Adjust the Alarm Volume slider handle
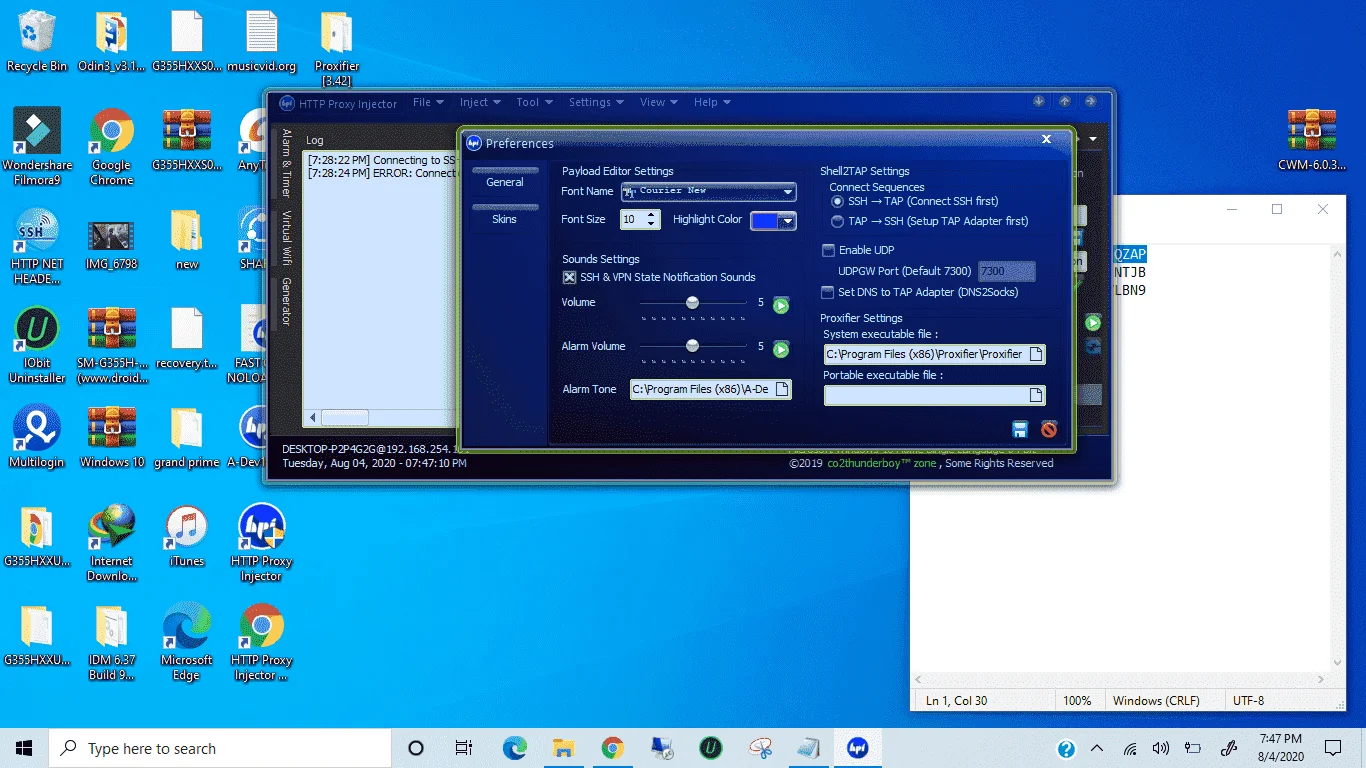Viewport: 1366px width, 768px height. 692,346
